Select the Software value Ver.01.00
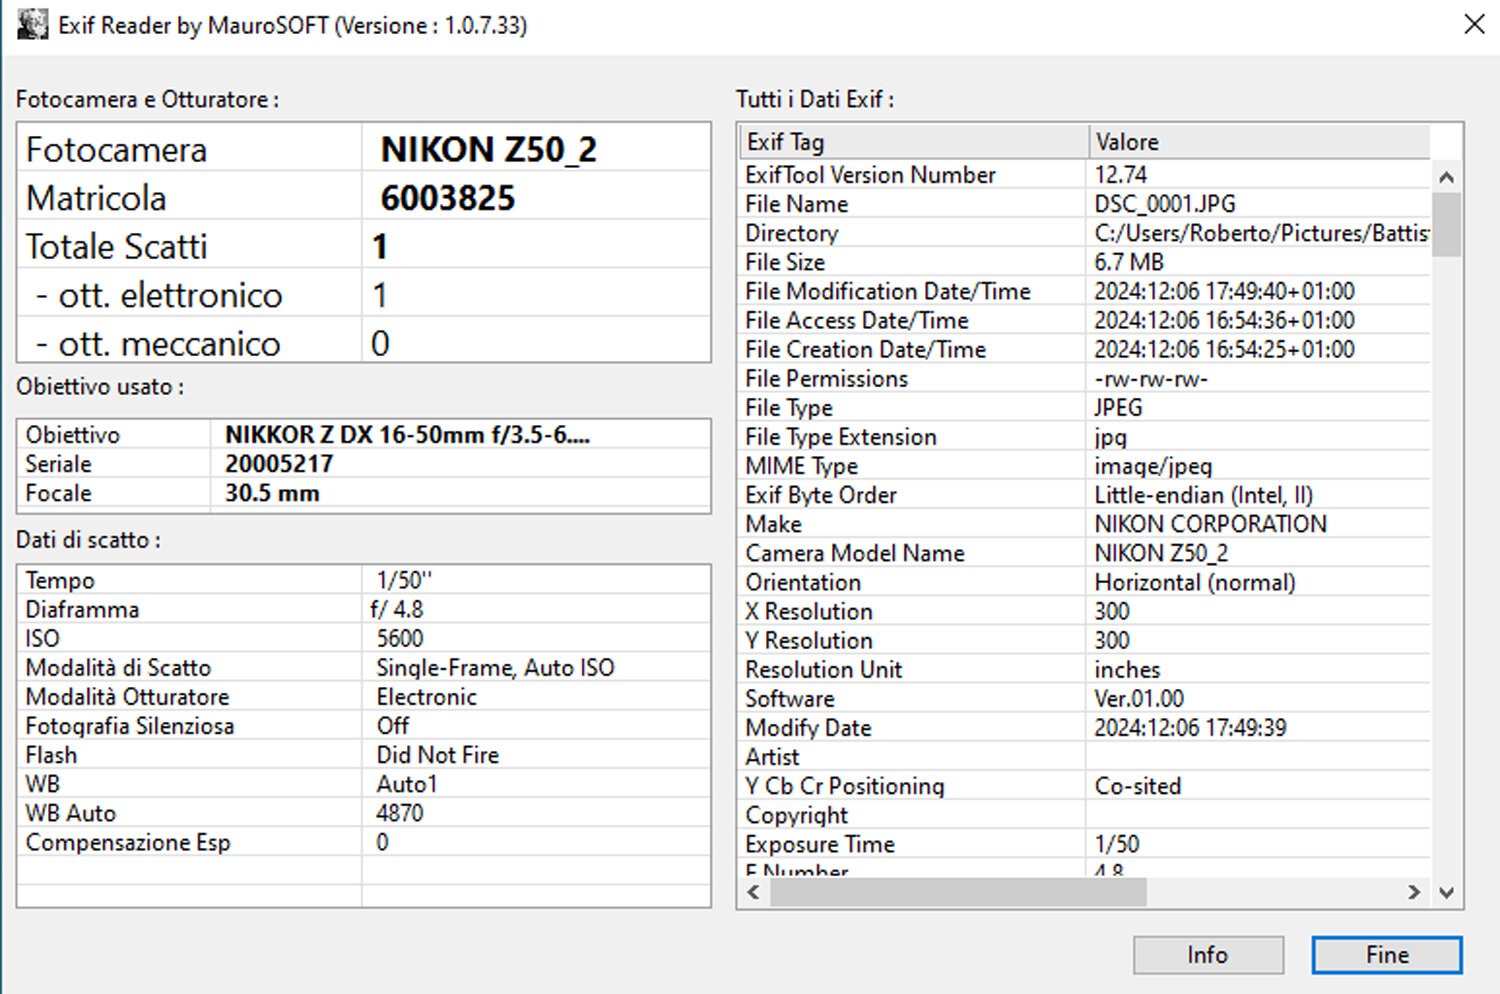 tap(1139, 698)
